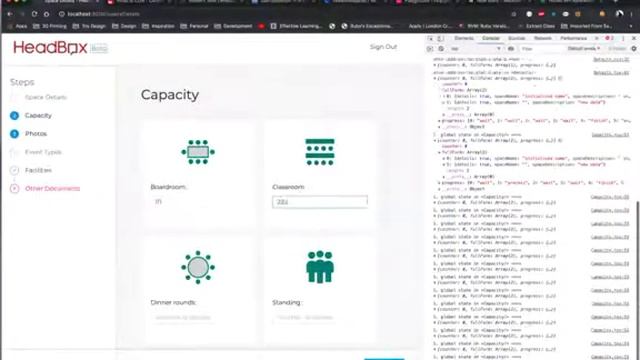Image resolution: width=640 pixels, height=360 pixels.
Task: Click the Capacity step circle icon
Action: click(x=14, y=116)
